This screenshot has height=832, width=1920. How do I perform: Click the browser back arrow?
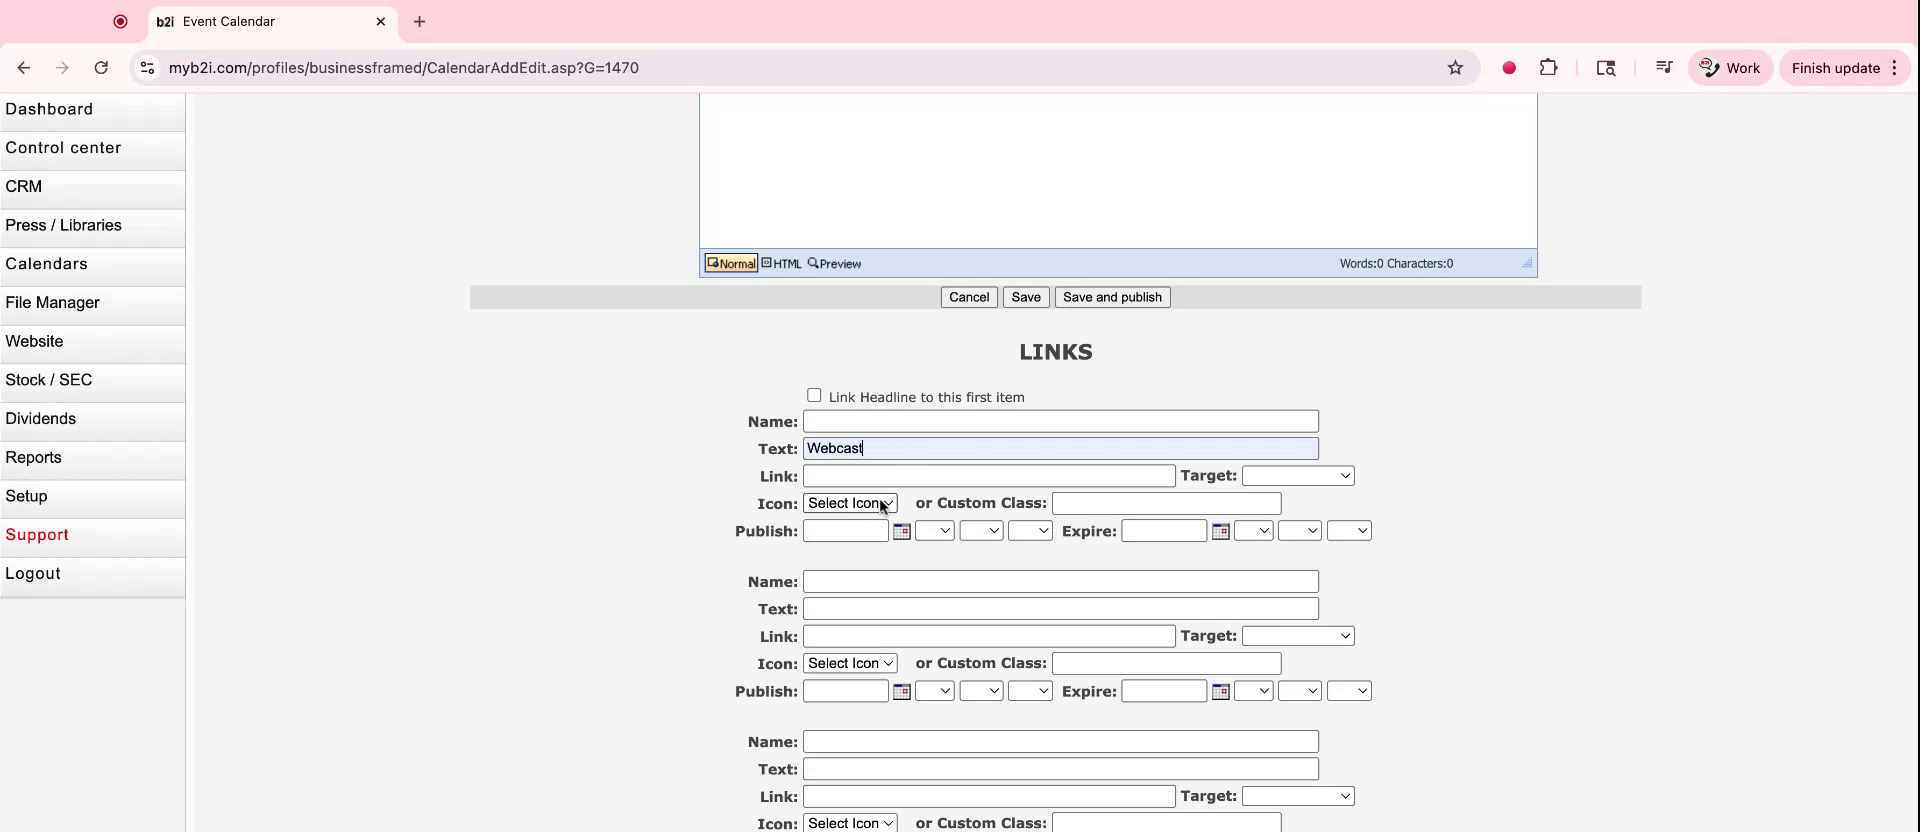(x=24, y=68)
